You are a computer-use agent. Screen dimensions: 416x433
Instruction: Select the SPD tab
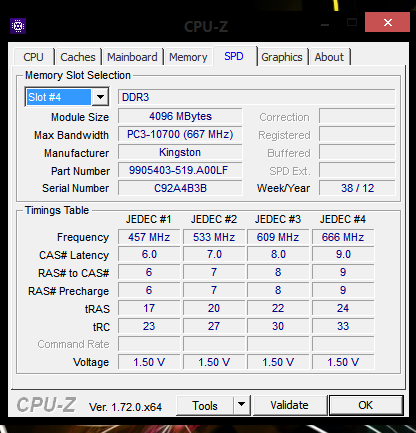234,56
